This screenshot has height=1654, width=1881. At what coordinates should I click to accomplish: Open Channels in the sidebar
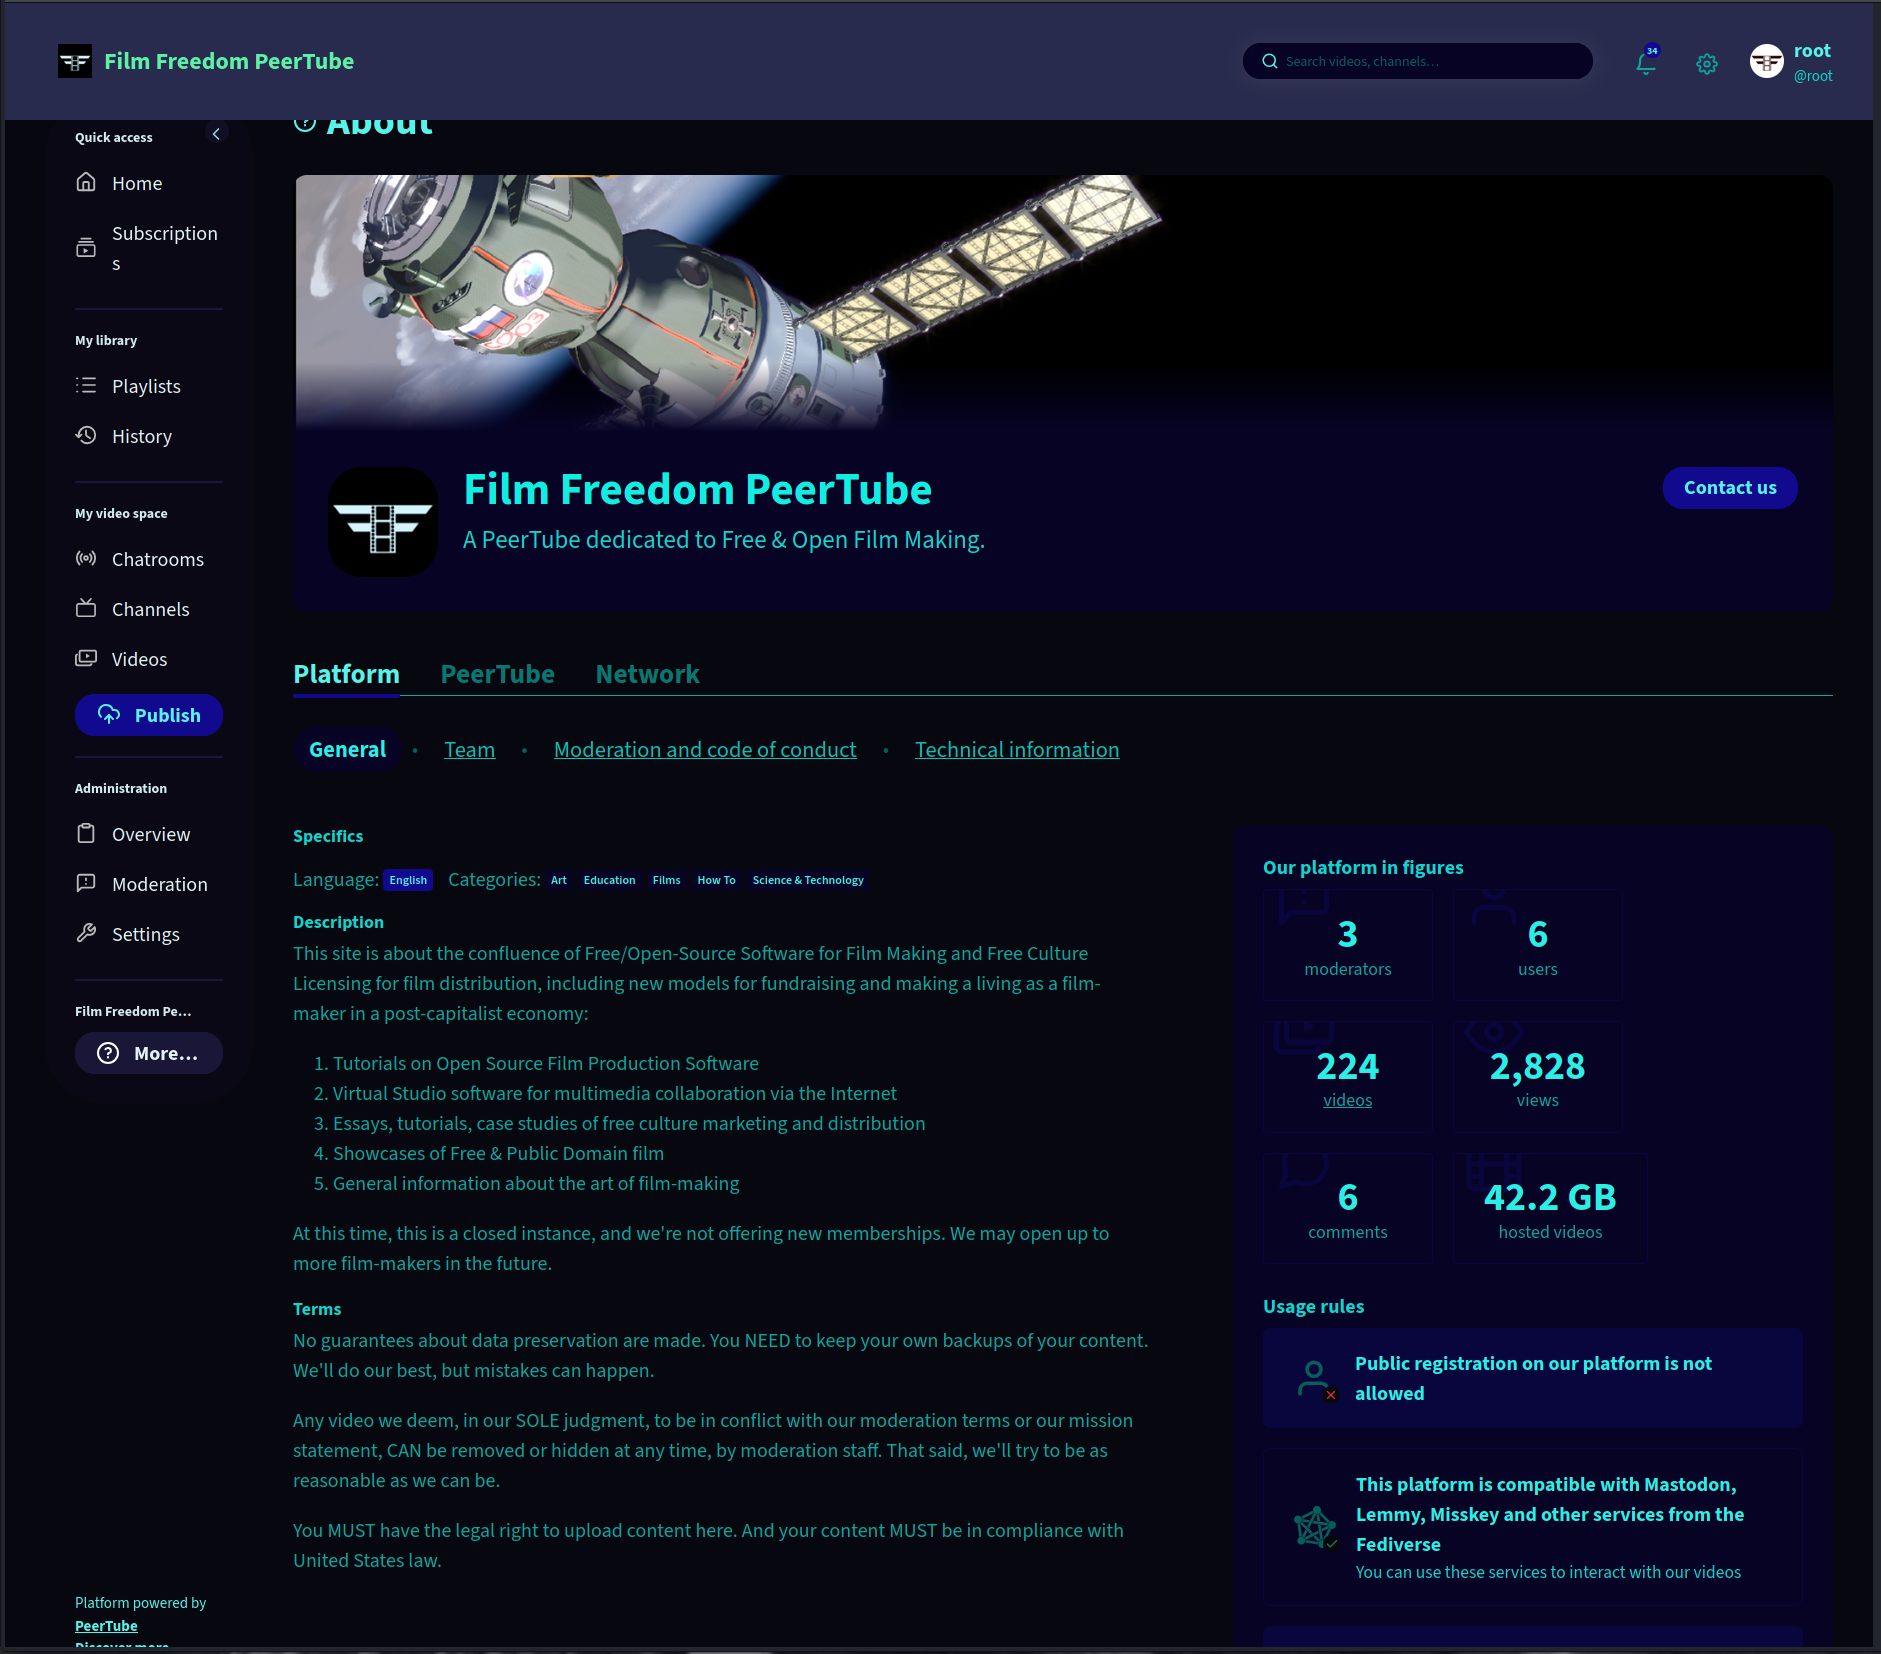[x=150, y=609]
